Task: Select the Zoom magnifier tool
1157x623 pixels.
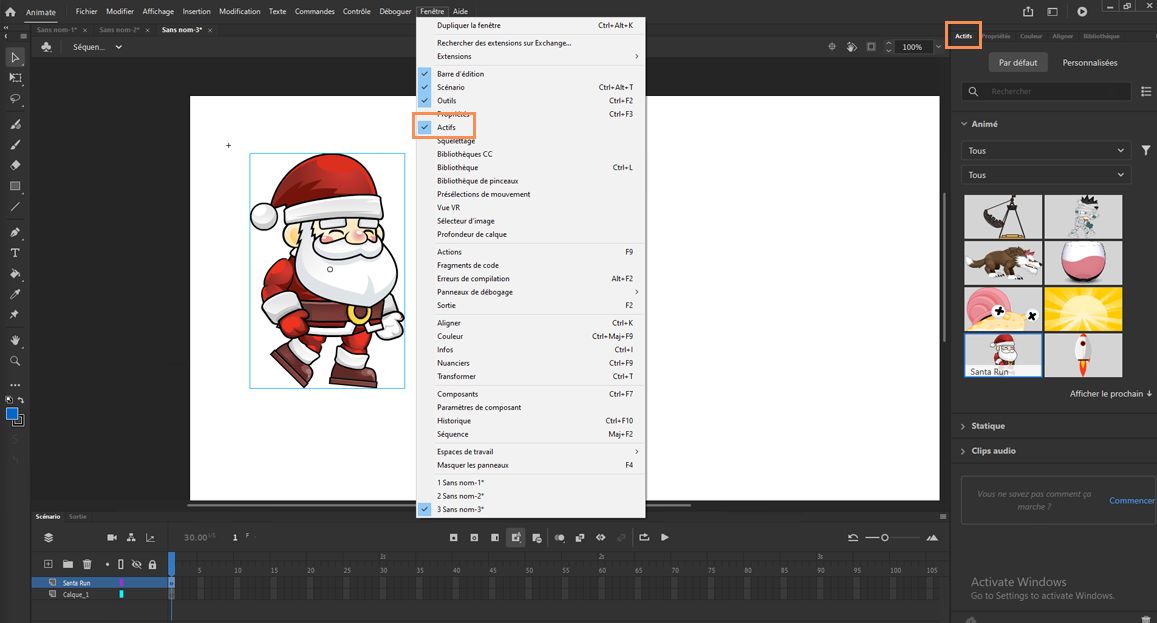Action: tap(15, 361)
